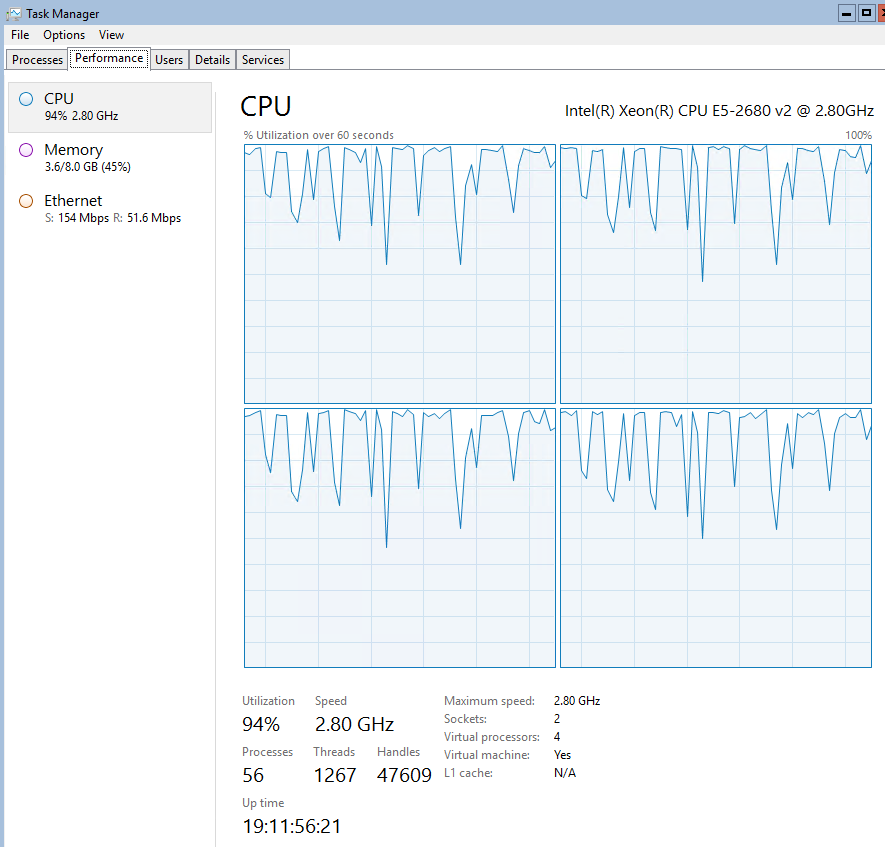Click the top-left CPU utilization graph
The width and height of the screenshot is (885, 847).
coord(399,273)
